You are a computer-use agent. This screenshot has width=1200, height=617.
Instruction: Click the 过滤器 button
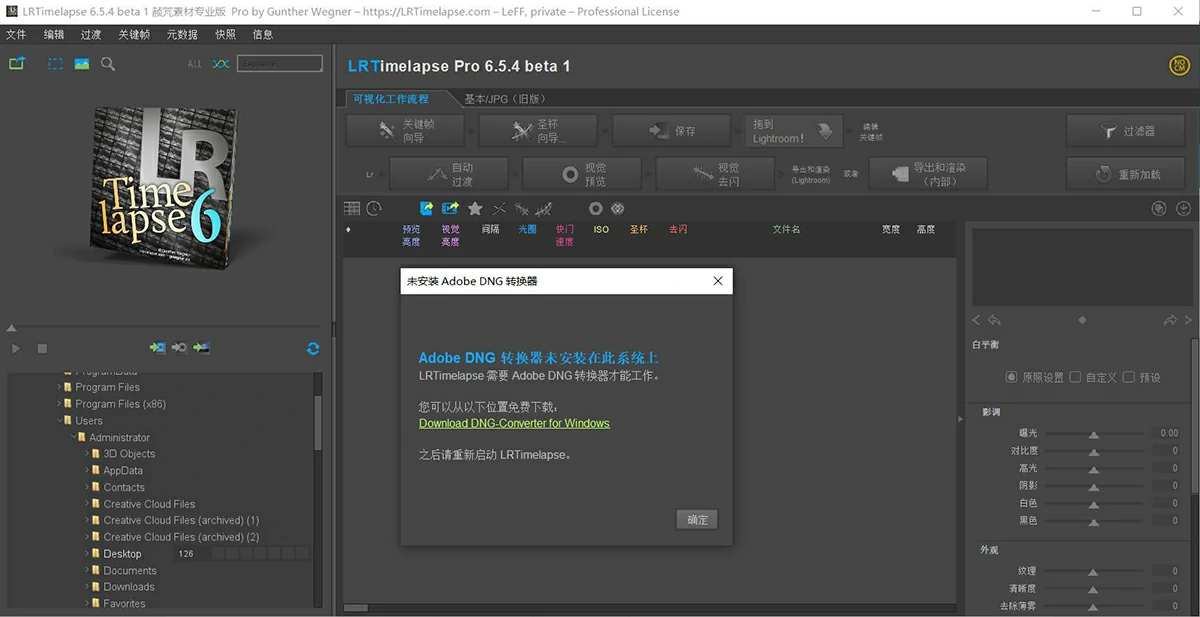pos(1125,131)
